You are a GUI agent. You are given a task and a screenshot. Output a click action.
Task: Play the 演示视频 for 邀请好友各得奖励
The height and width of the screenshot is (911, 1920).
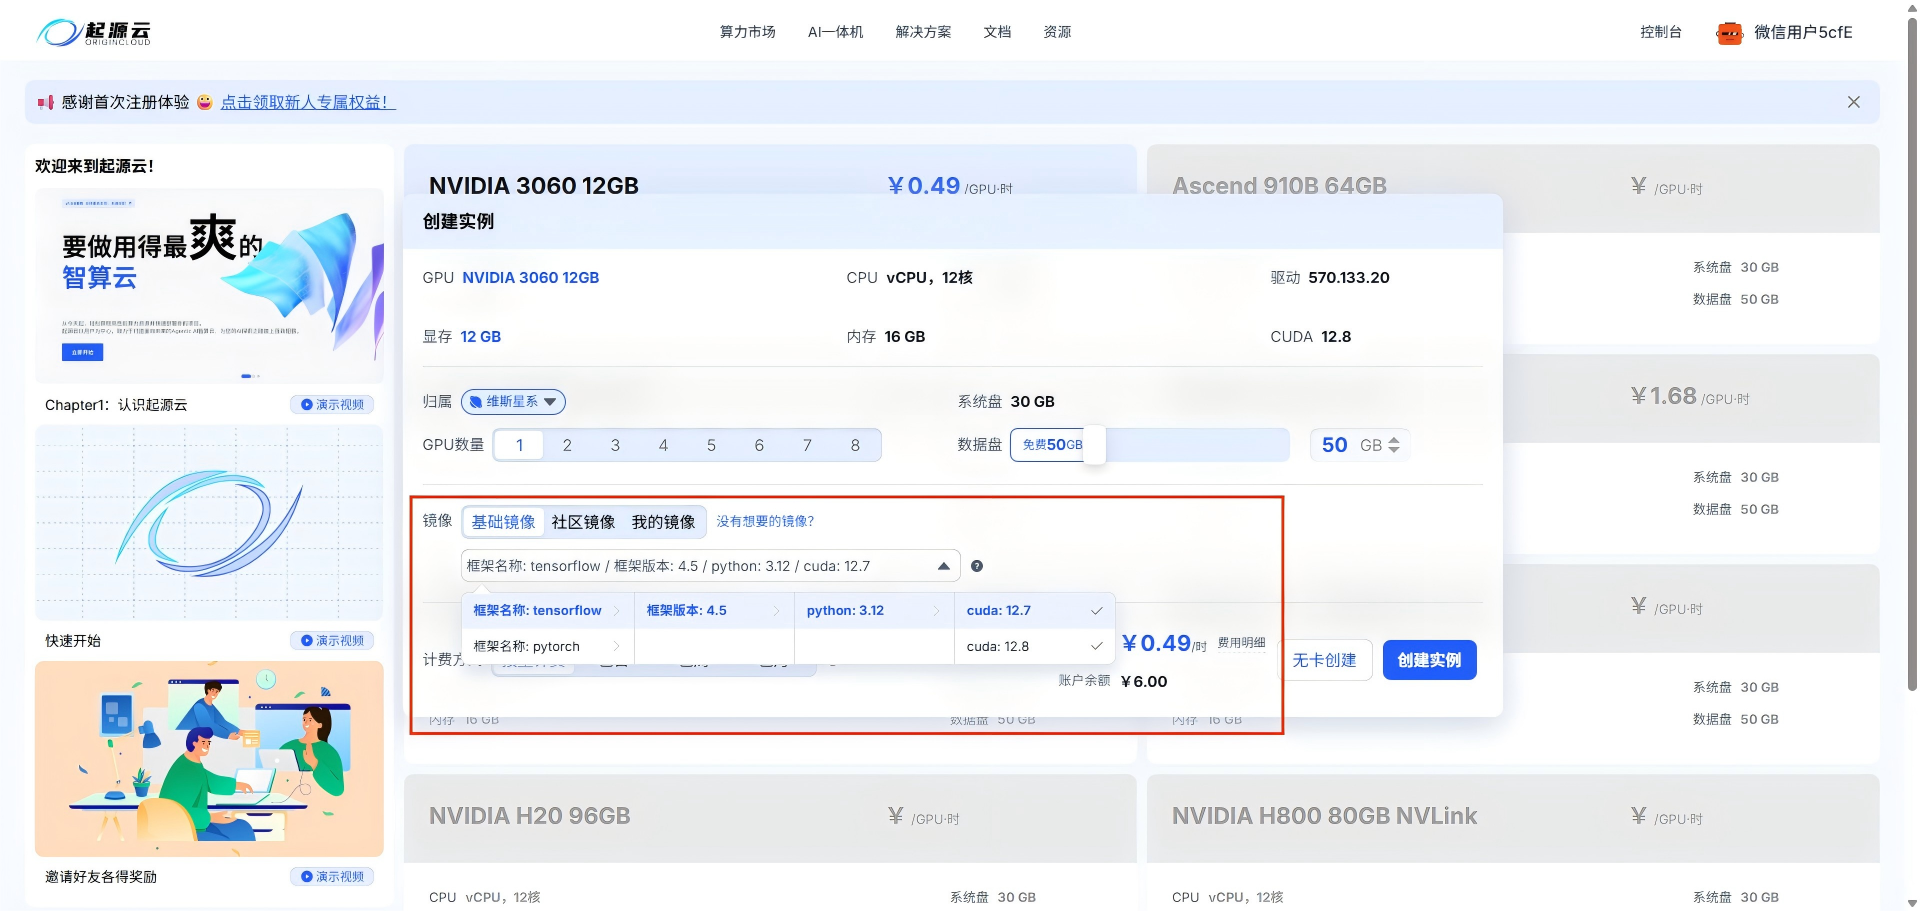333,876
